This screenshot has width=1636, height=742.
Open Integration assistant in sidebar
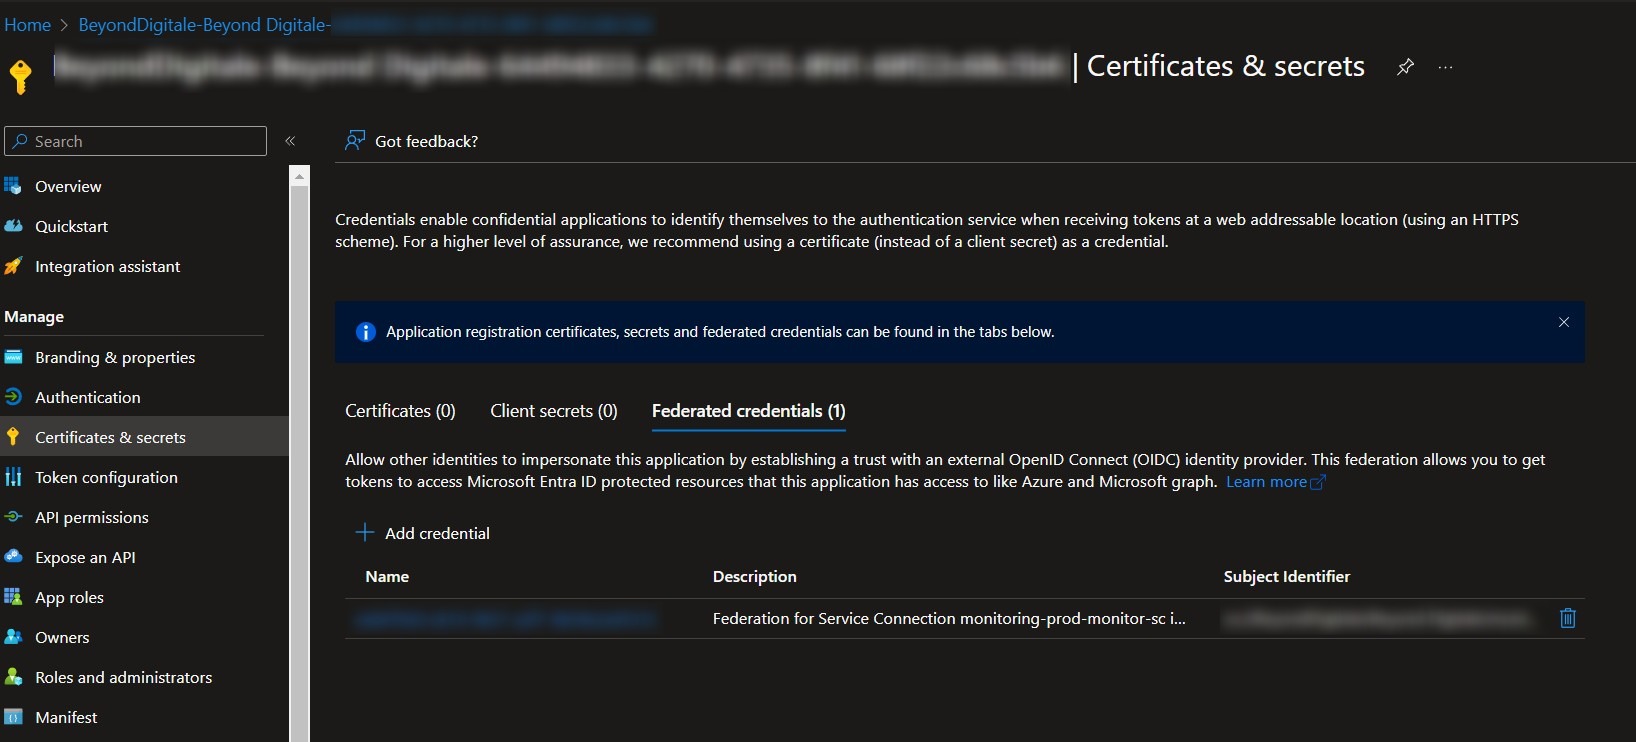click(108, 266)
